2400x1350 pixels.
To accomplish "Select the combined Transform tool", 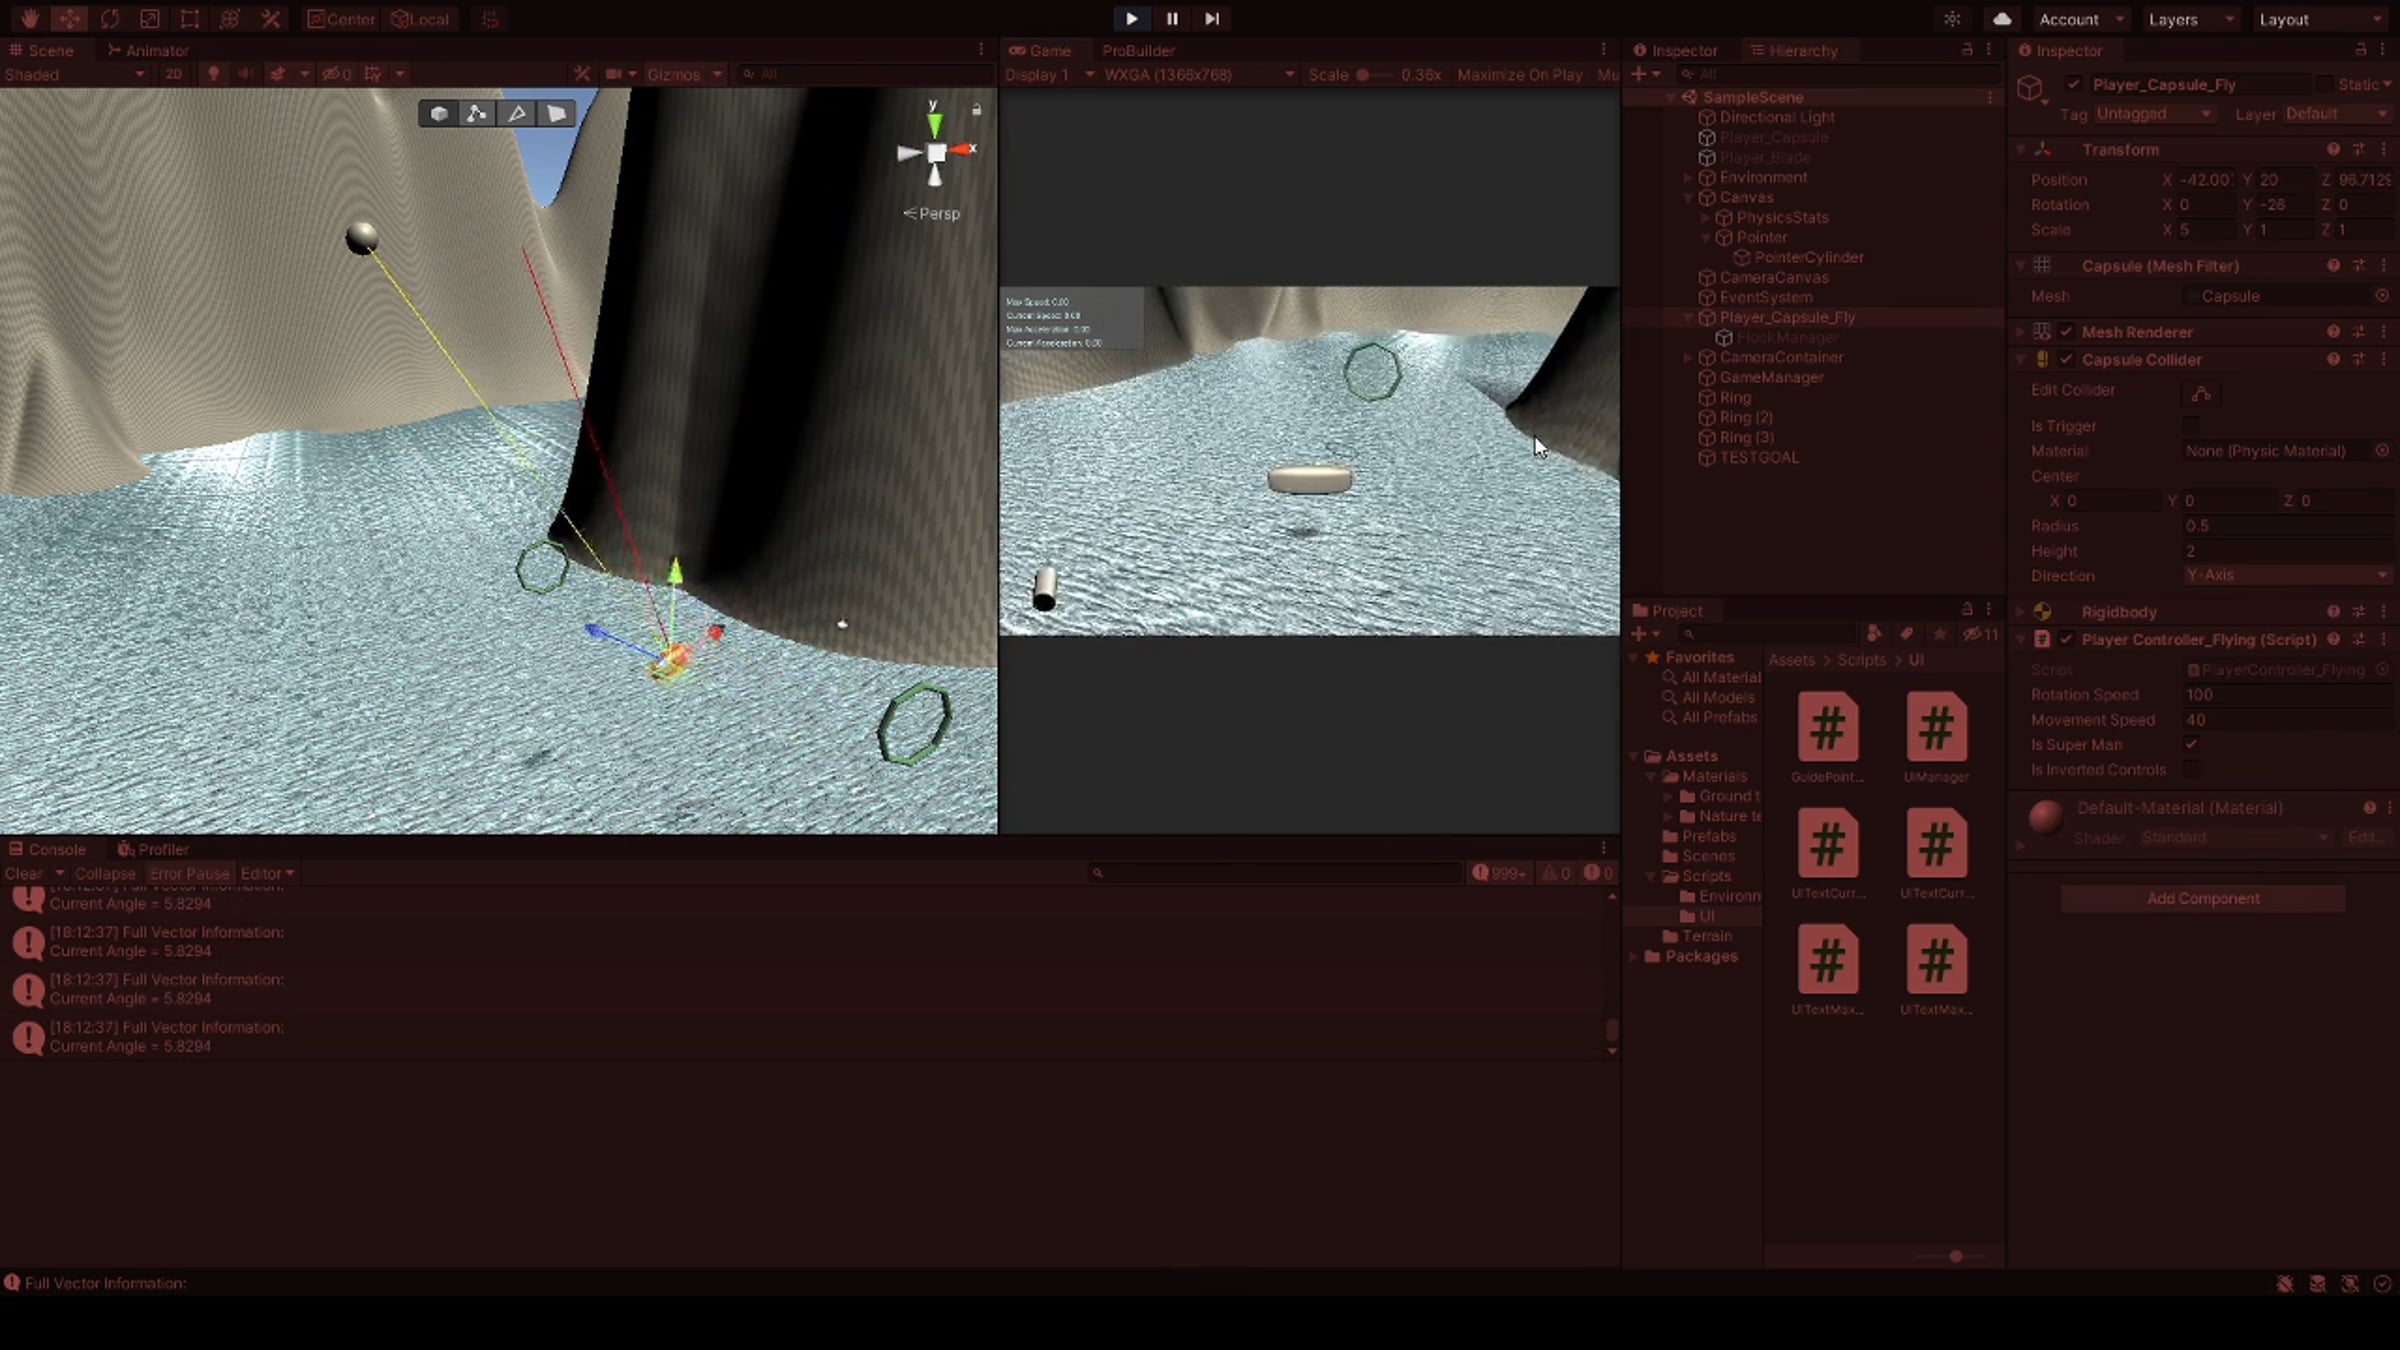I will (229, 19).
